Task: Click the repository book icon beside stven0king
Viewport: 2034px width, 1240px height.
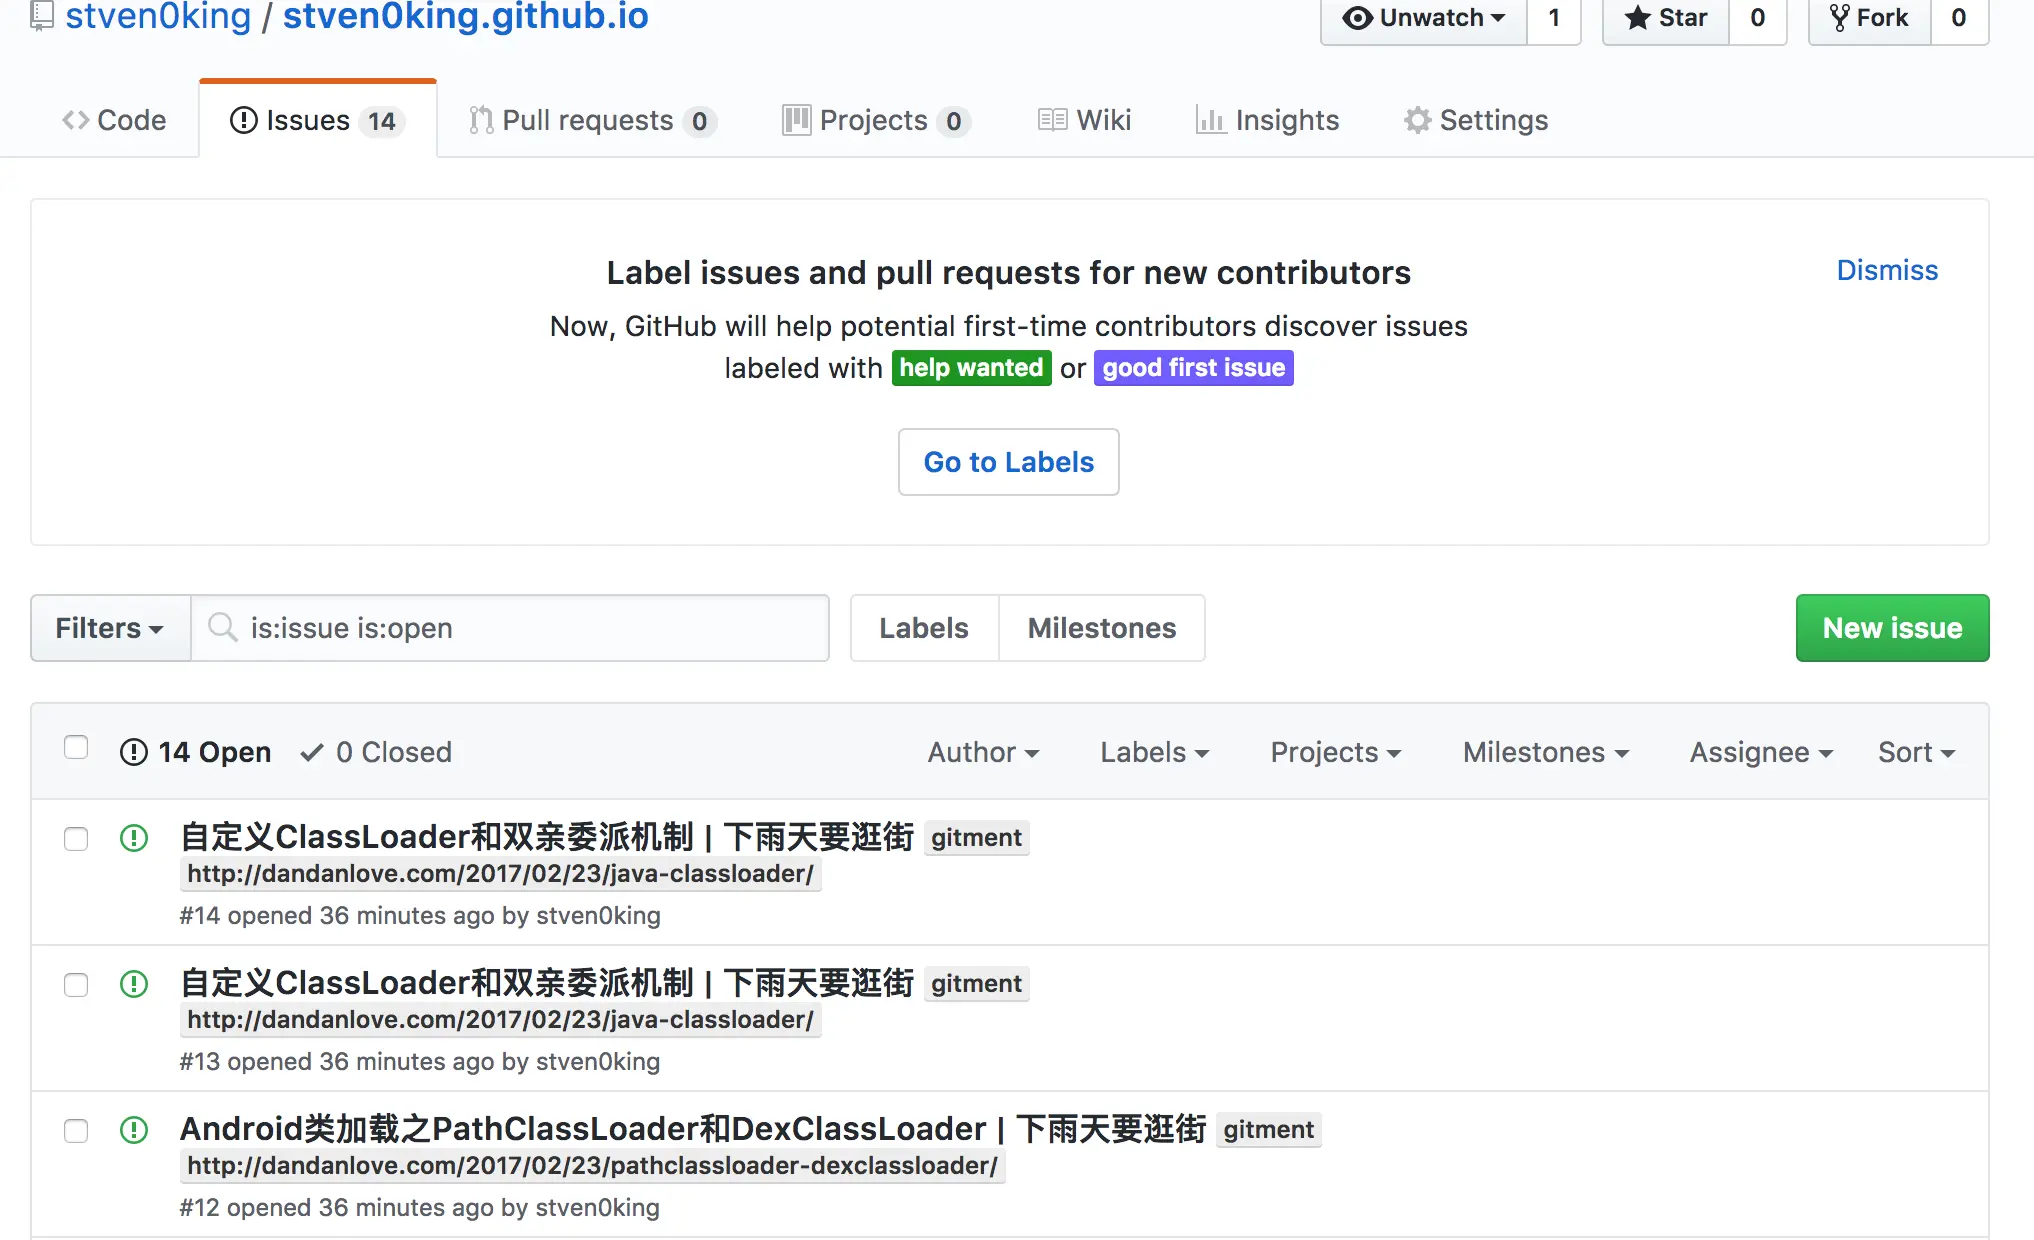Action: tap(42, 16)
